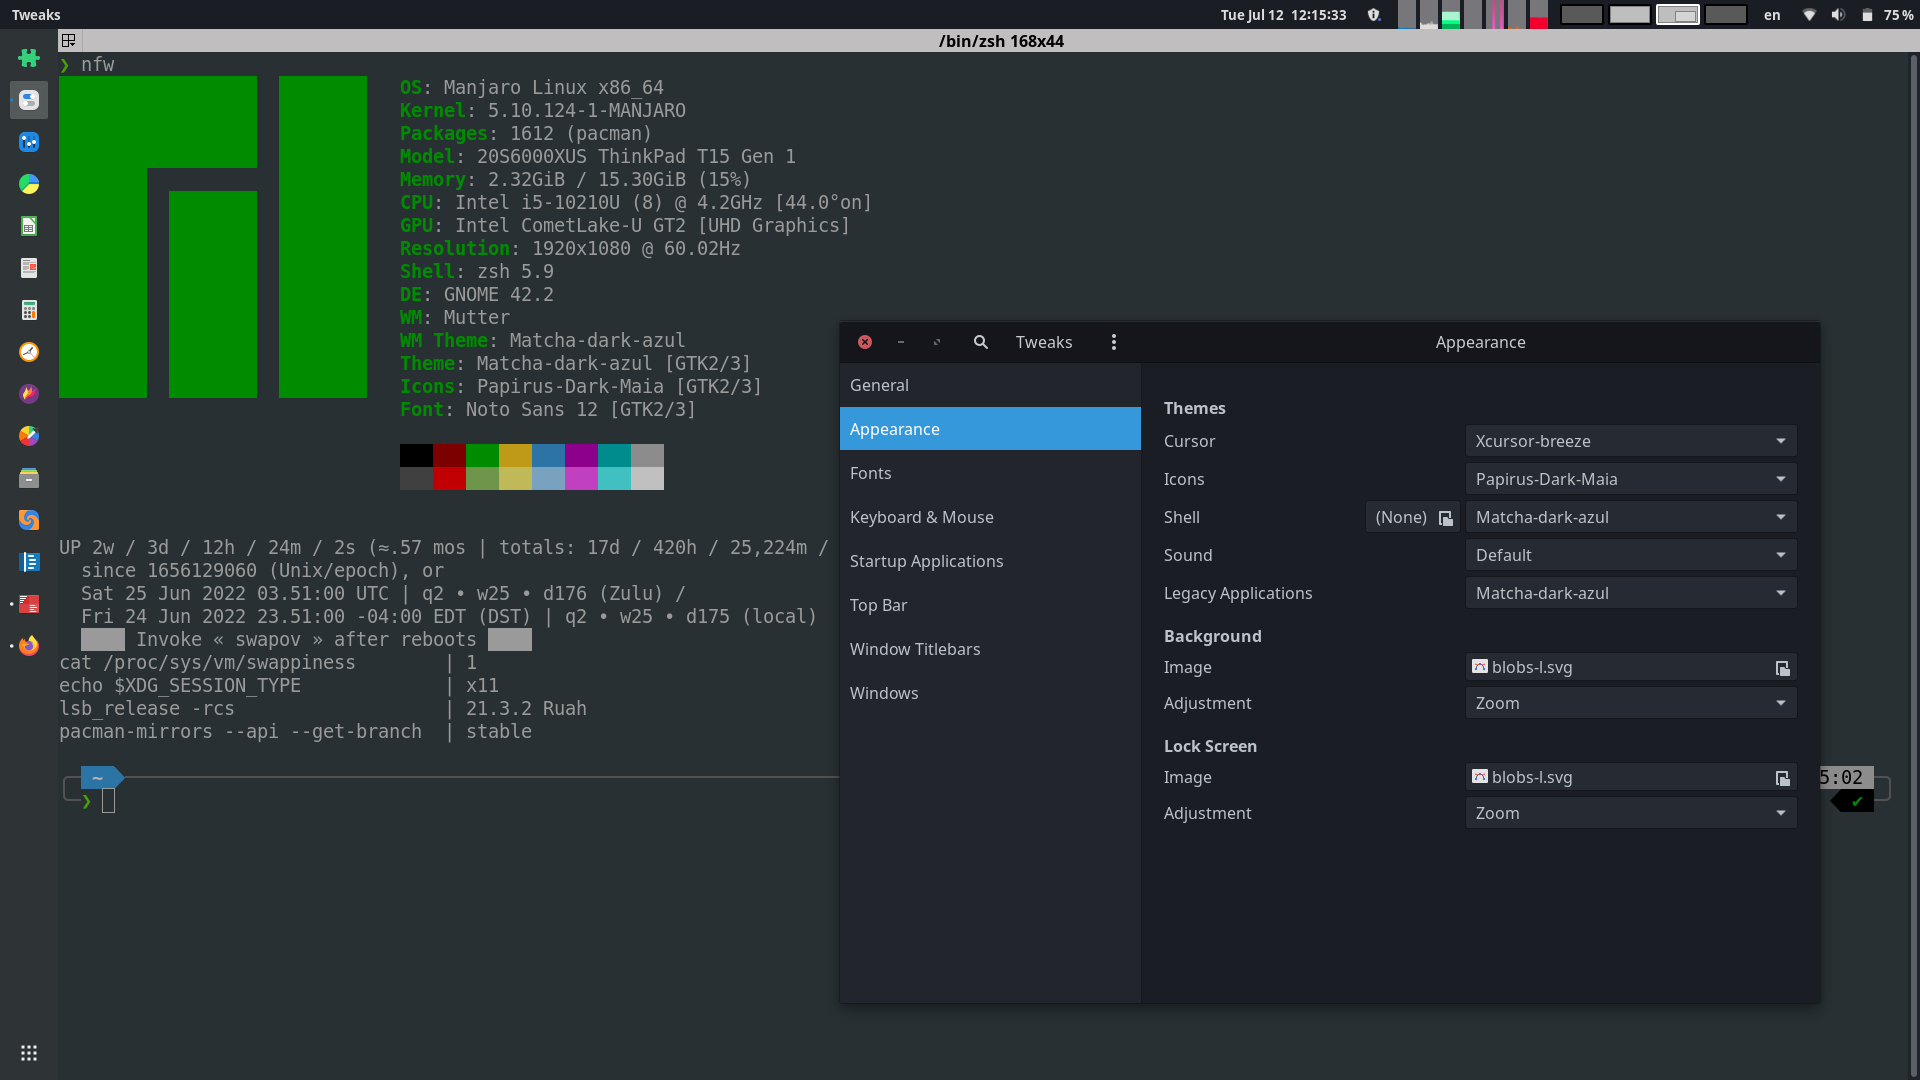Screen dimensions: 1920x1080
Task: Open search in the Tweaks titlebar
Action: click(980, 342)
